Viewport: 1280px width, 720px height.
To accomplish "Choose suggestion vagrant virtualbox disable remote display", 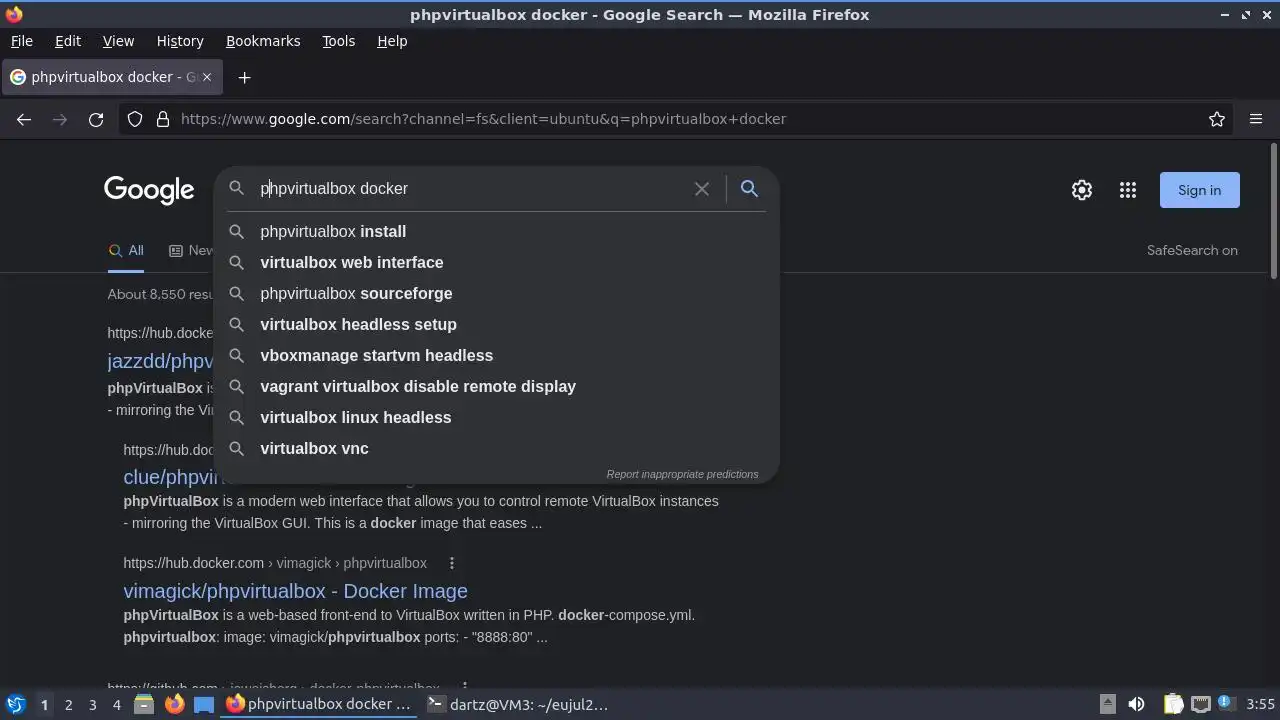I will click(x=496, y=386).
